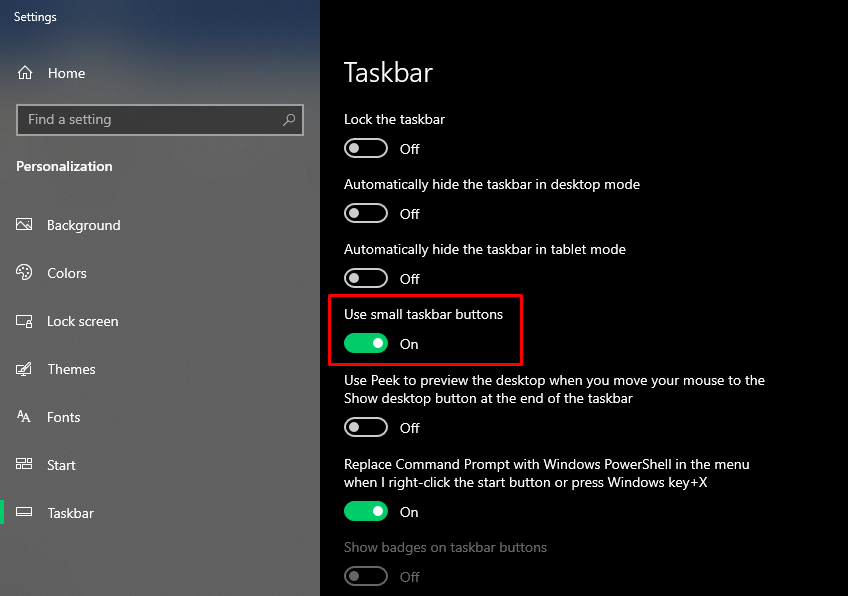Open the Home settings page
This screenshot has width=848, height=596.
point(66,73)
